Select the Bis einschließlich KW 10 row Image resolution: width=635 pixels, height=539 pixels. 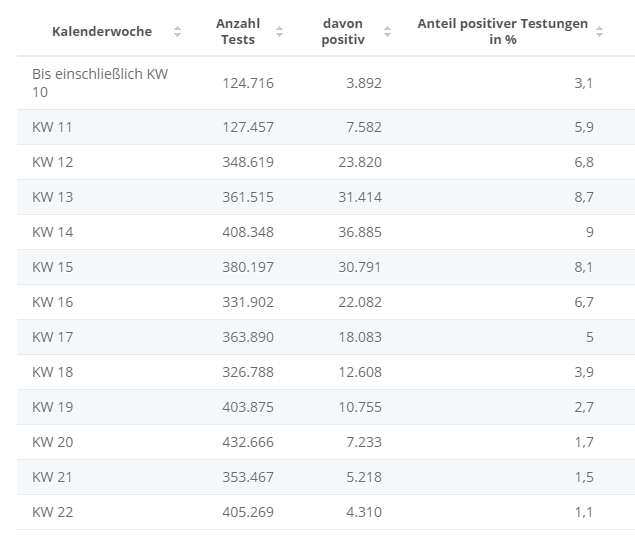(x=99, y=83)
